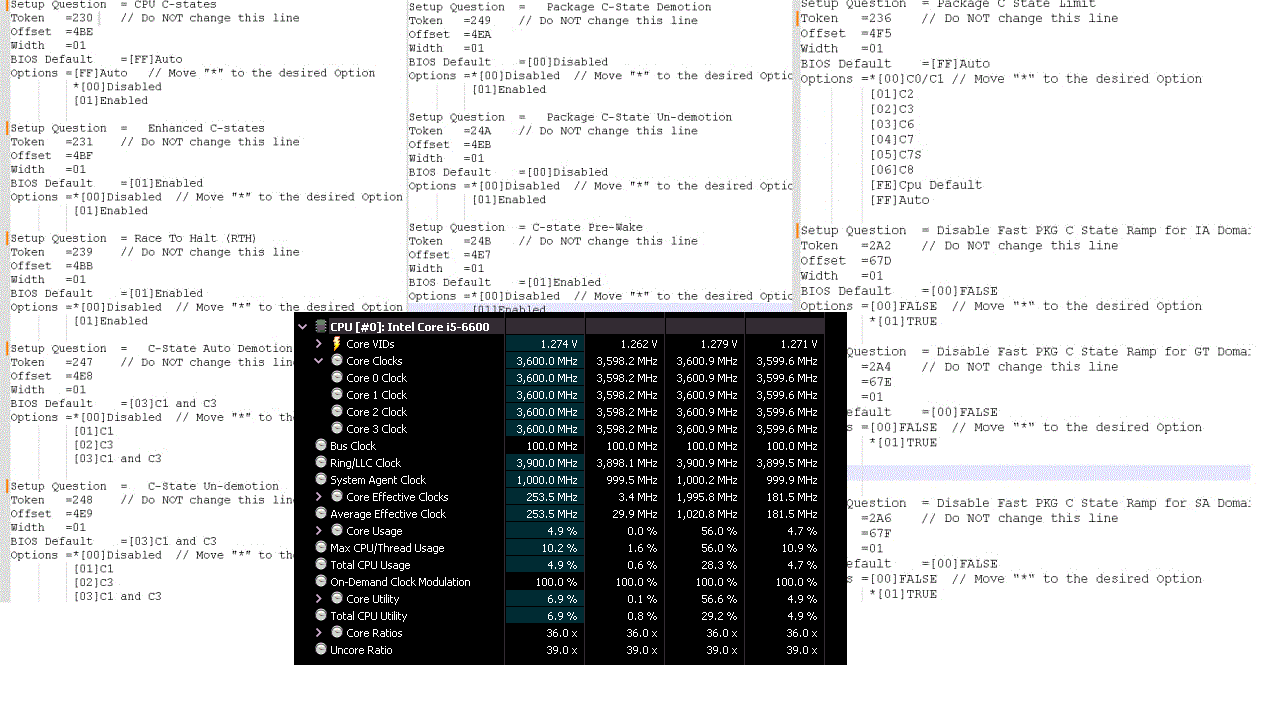Image resolution: width=1280 pixels, height=710 pixels.
Task: Click the 3,900.0 MHz Ring/LLC Clock current value
Action: (547, 463)
